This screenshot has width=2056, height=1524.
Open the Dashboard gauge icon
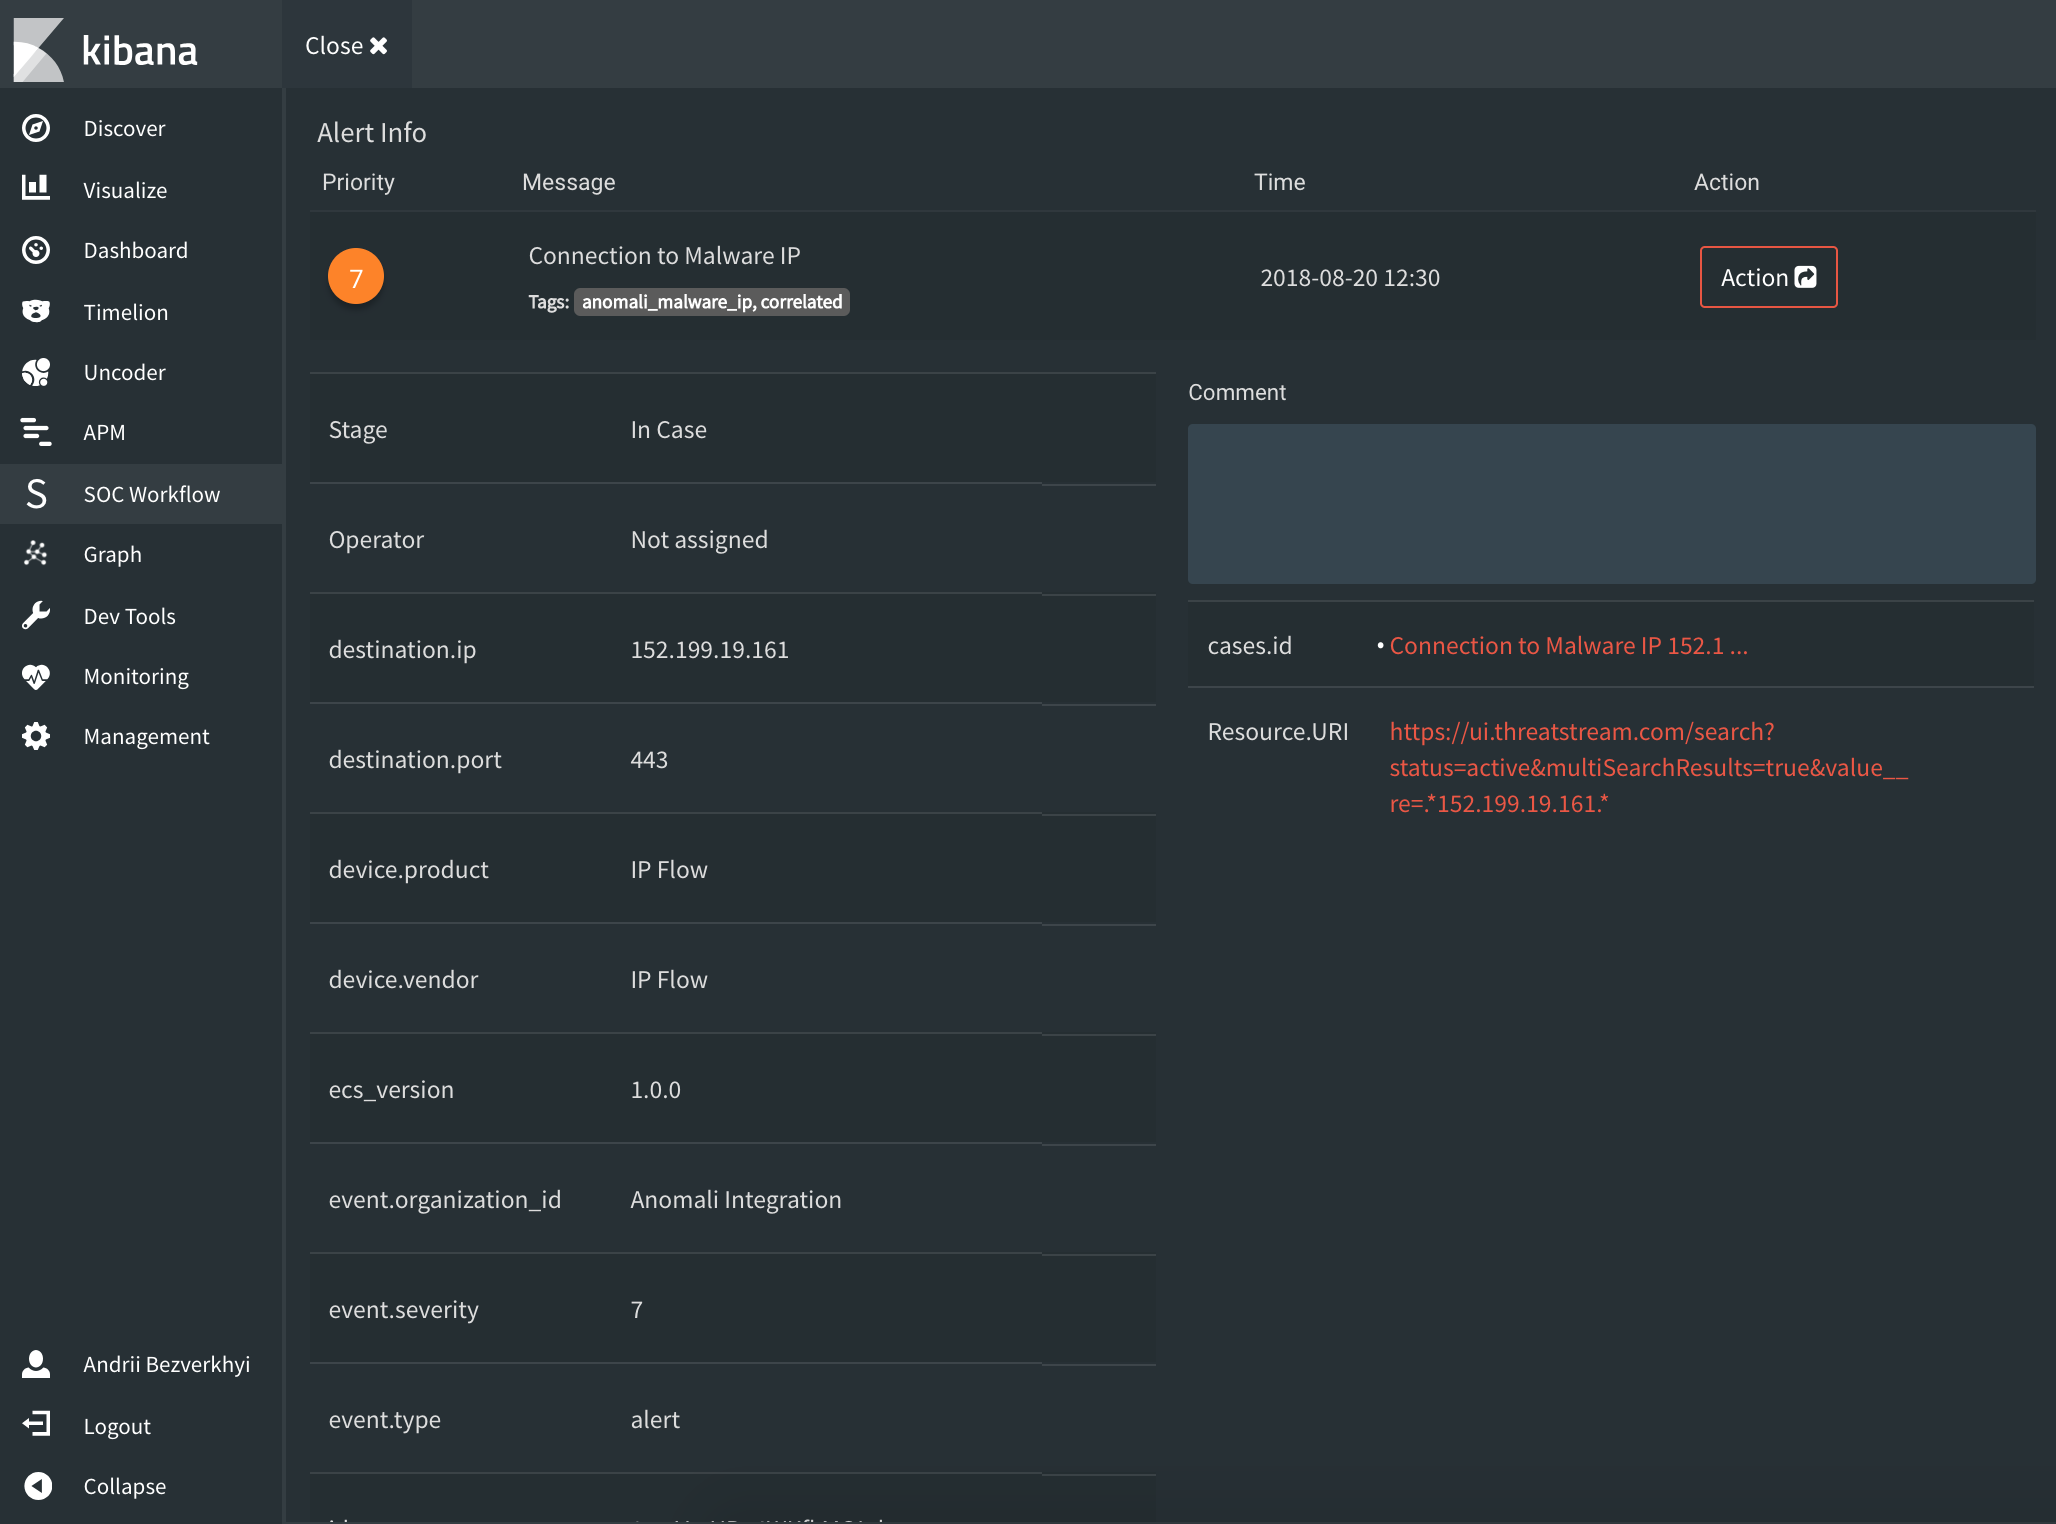click(x=36, y=250)
